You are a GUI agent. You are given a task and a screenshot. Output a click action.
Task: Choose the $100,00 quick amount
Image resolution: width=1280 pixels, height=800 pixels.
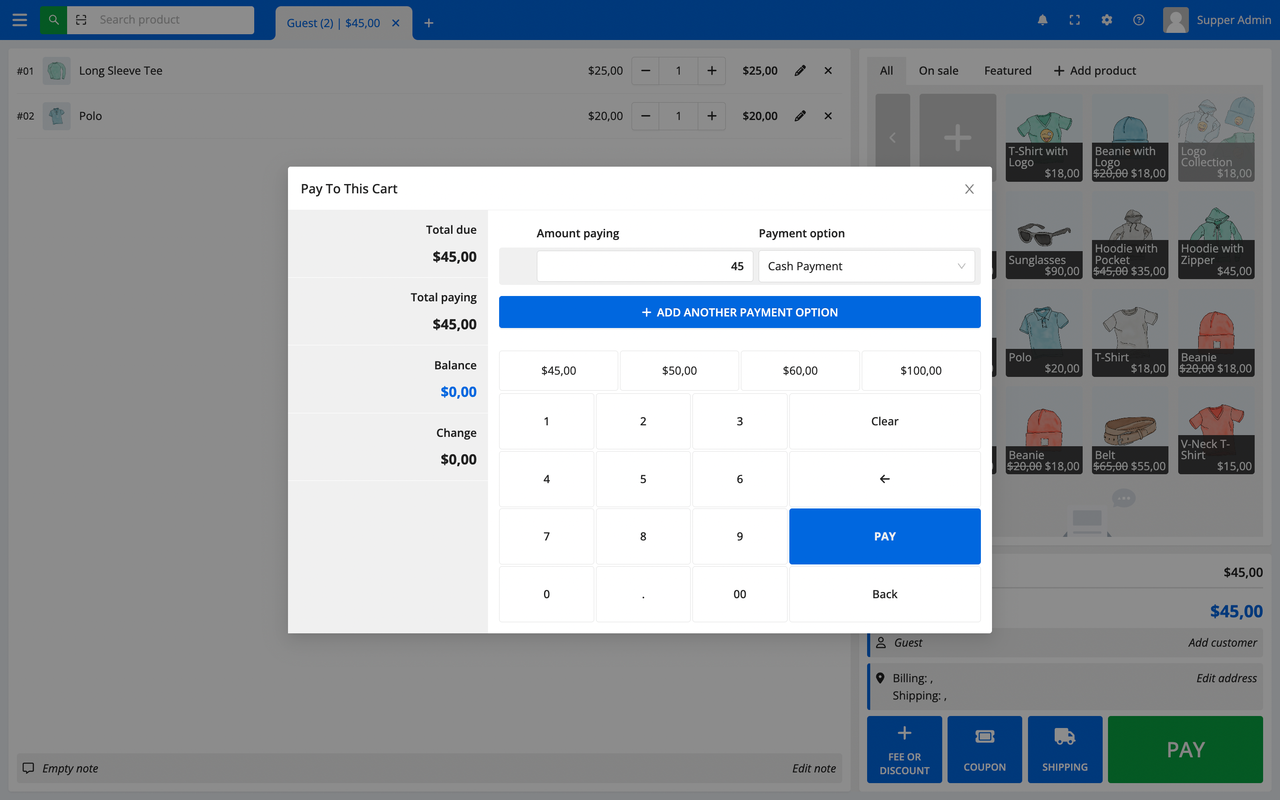(921, 371)
